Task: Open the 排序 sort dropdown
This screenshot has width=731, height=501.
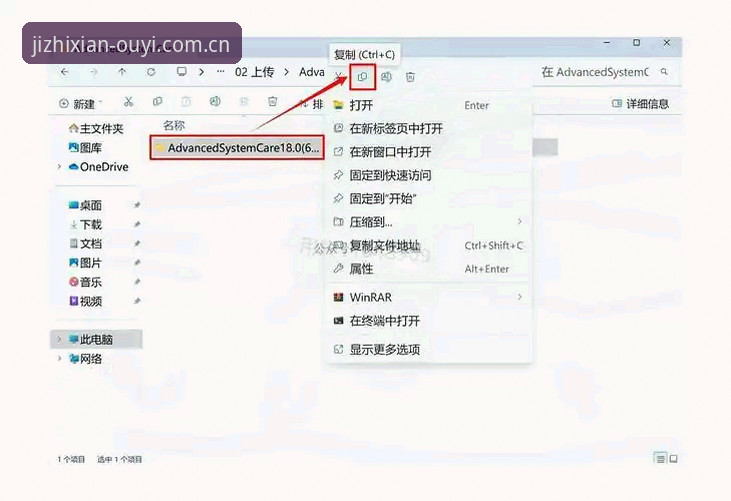Action: (311, 103)
